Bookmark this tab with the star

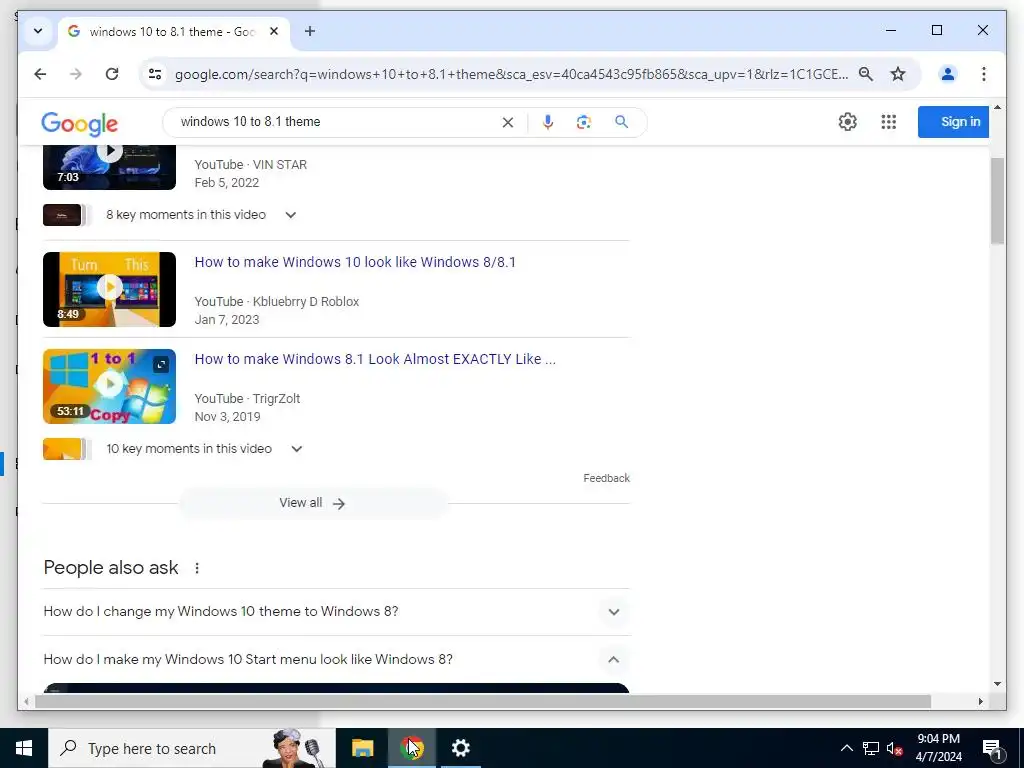pyautogui.click(x=898, y=74)
